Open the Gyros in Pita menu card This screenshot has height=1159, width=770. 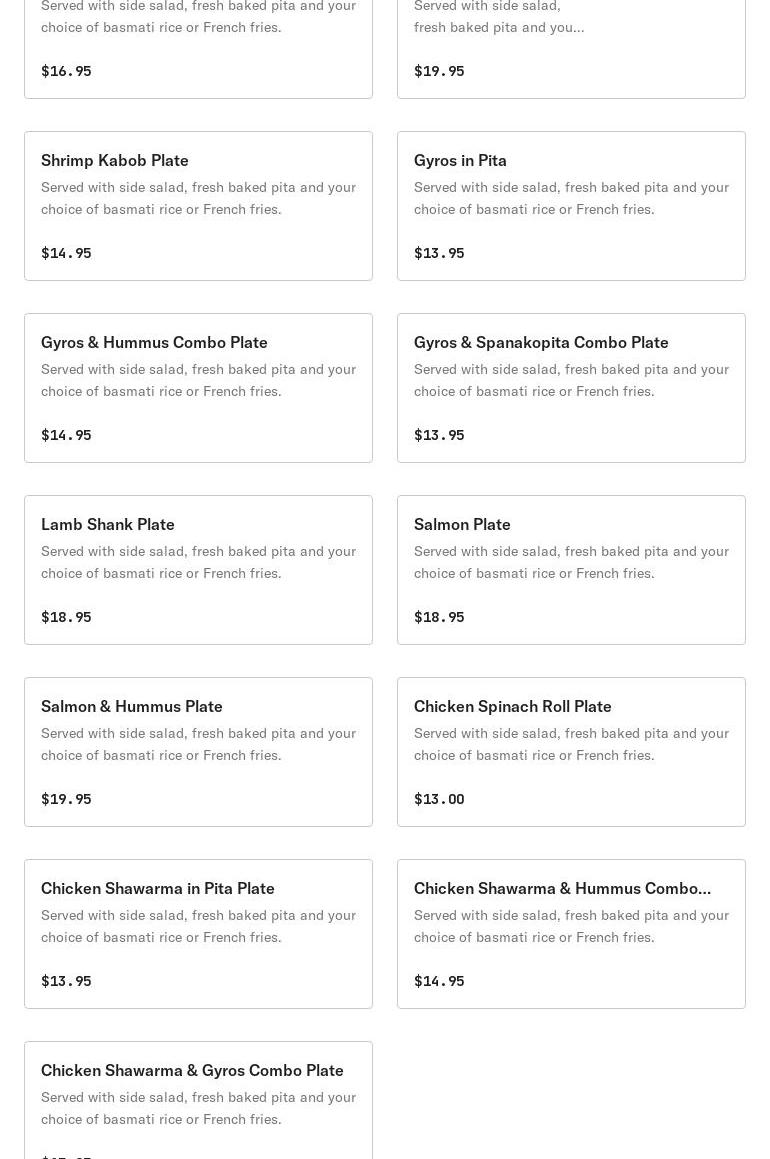point(571,206)
